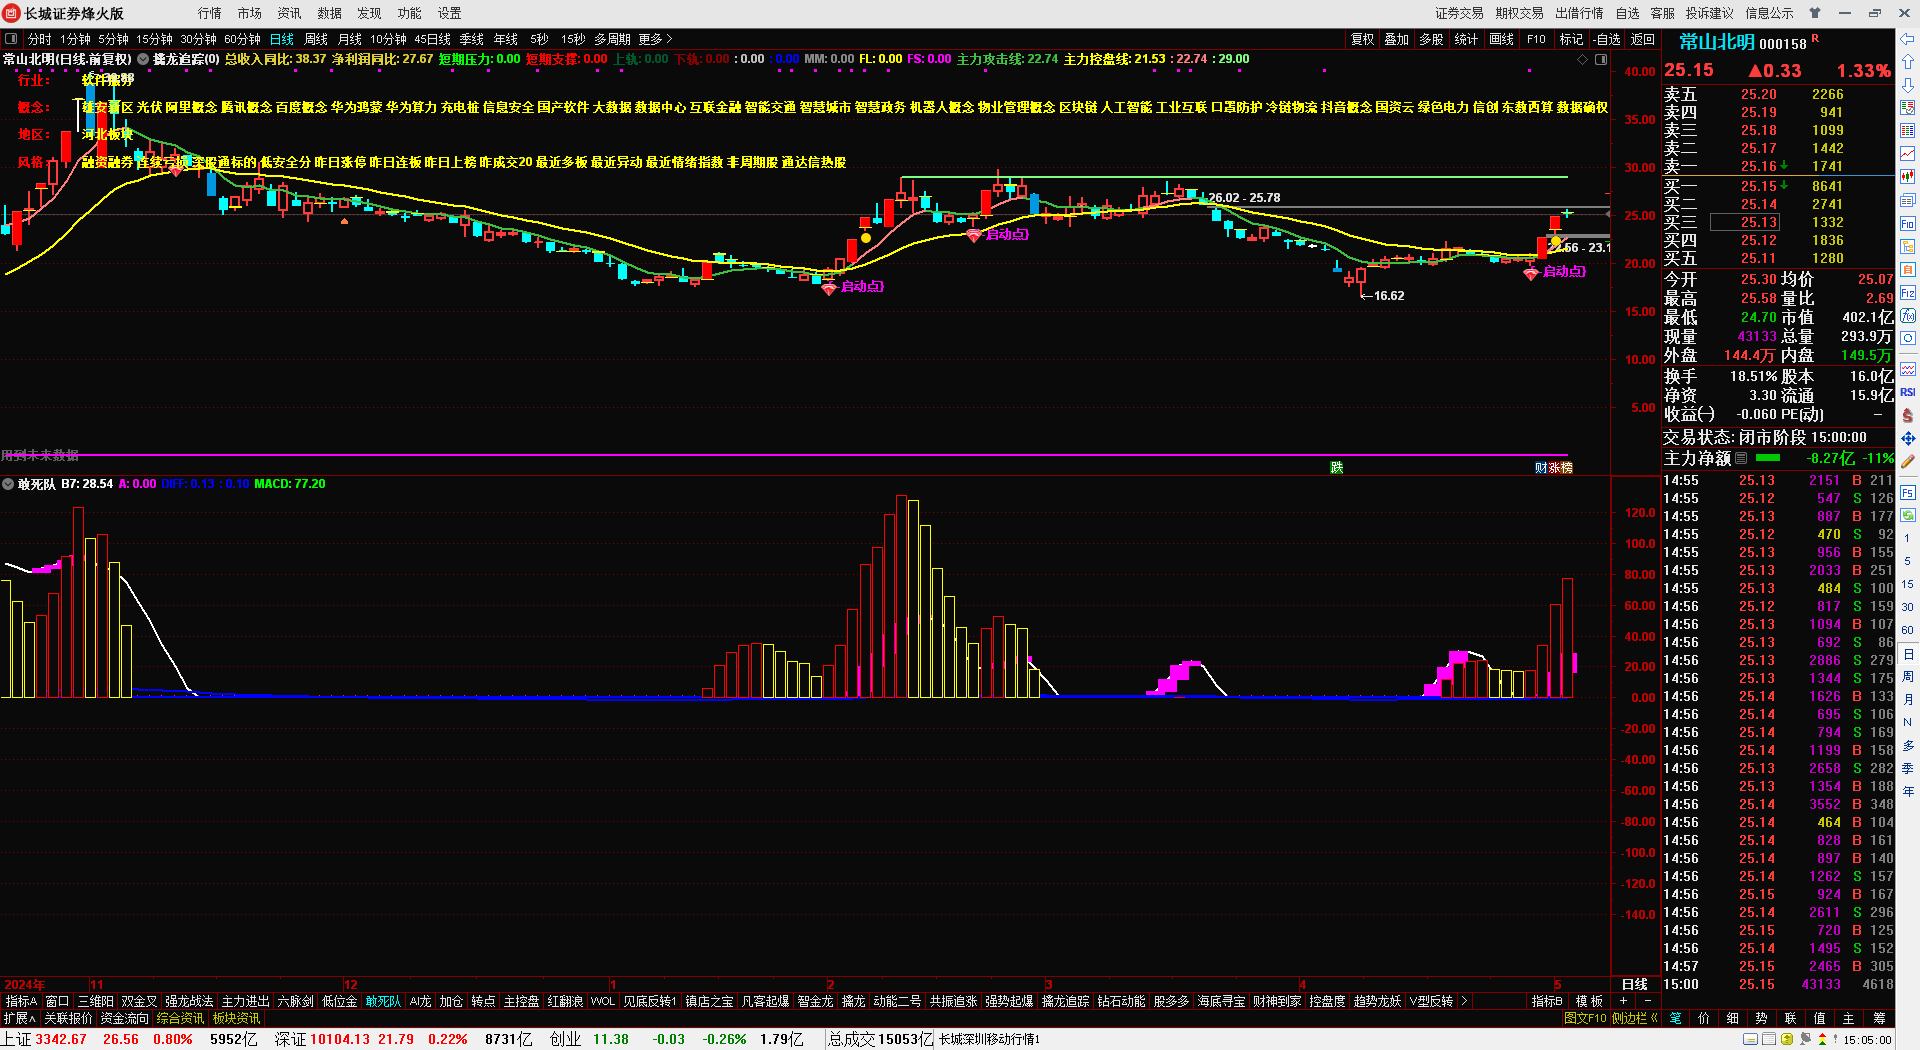
Task: Click the 常山北明 stock name header
Action: point(1716,42)
